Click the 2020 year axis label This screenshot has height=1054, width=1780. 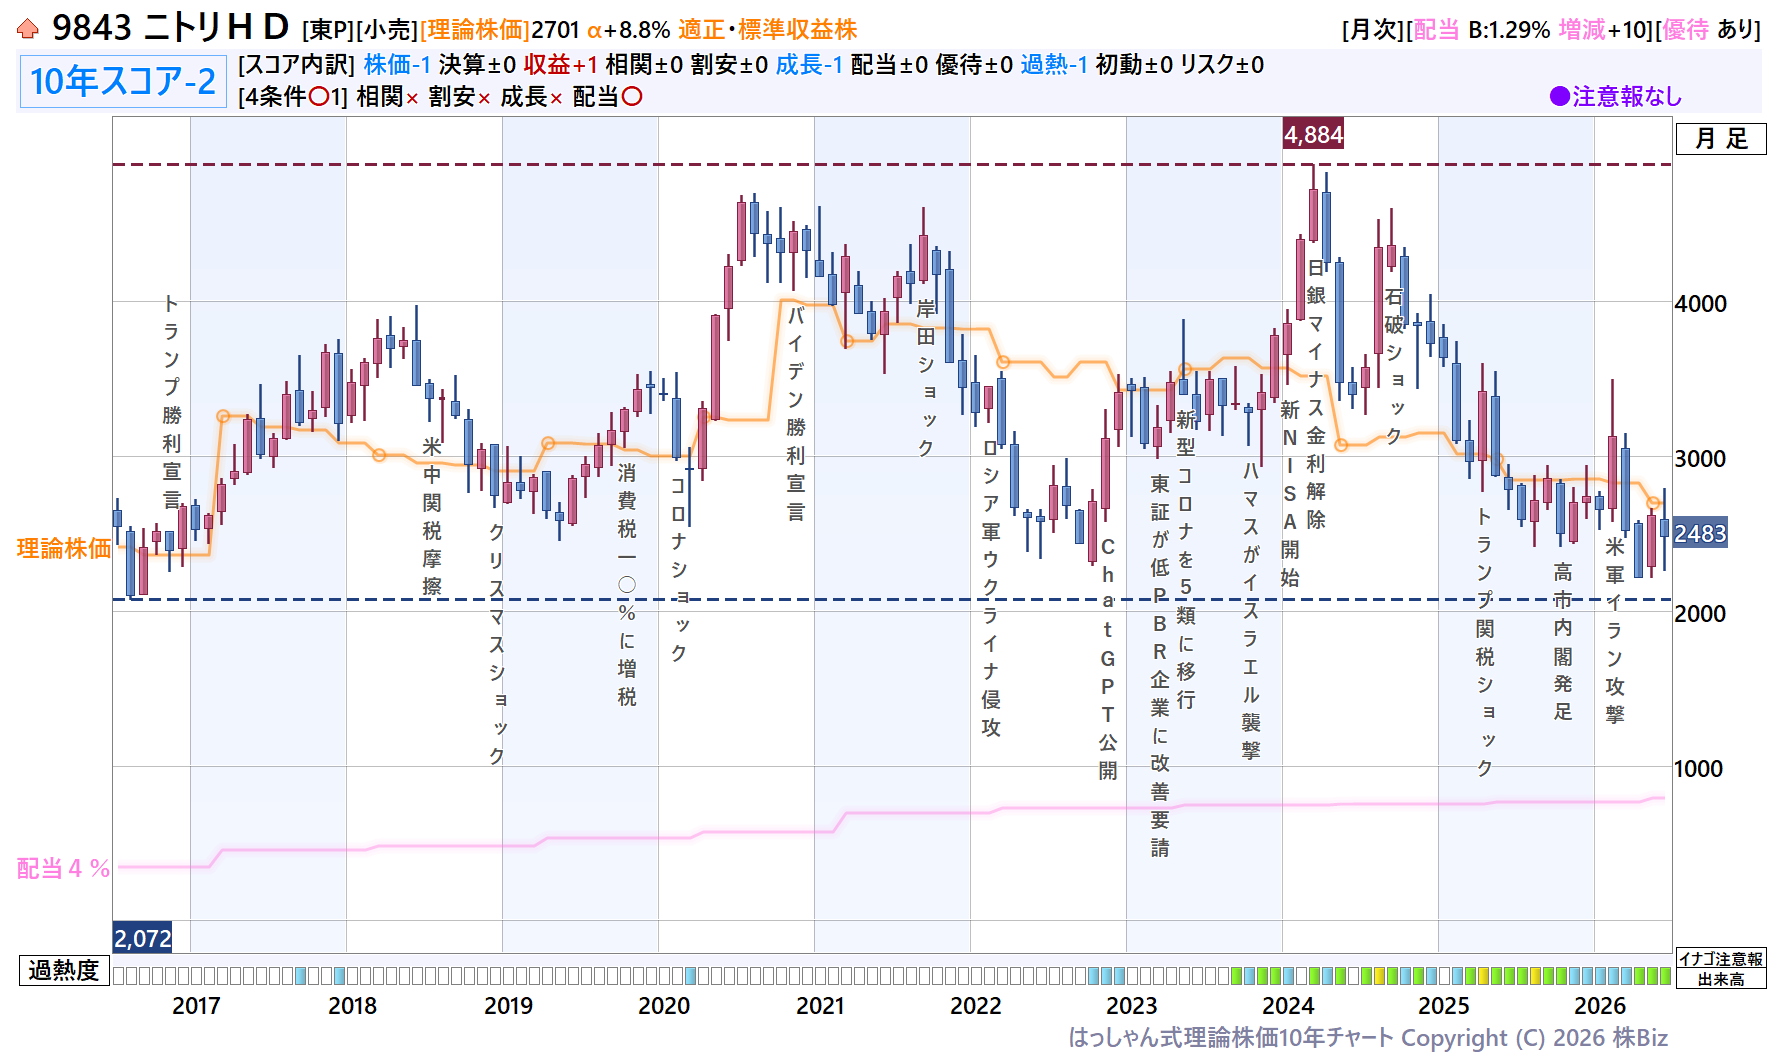[x=664, y=1006]
